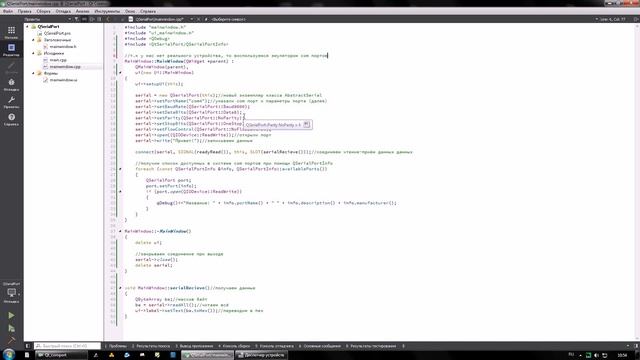Click the kit selector monitor icon

point(11,293)
